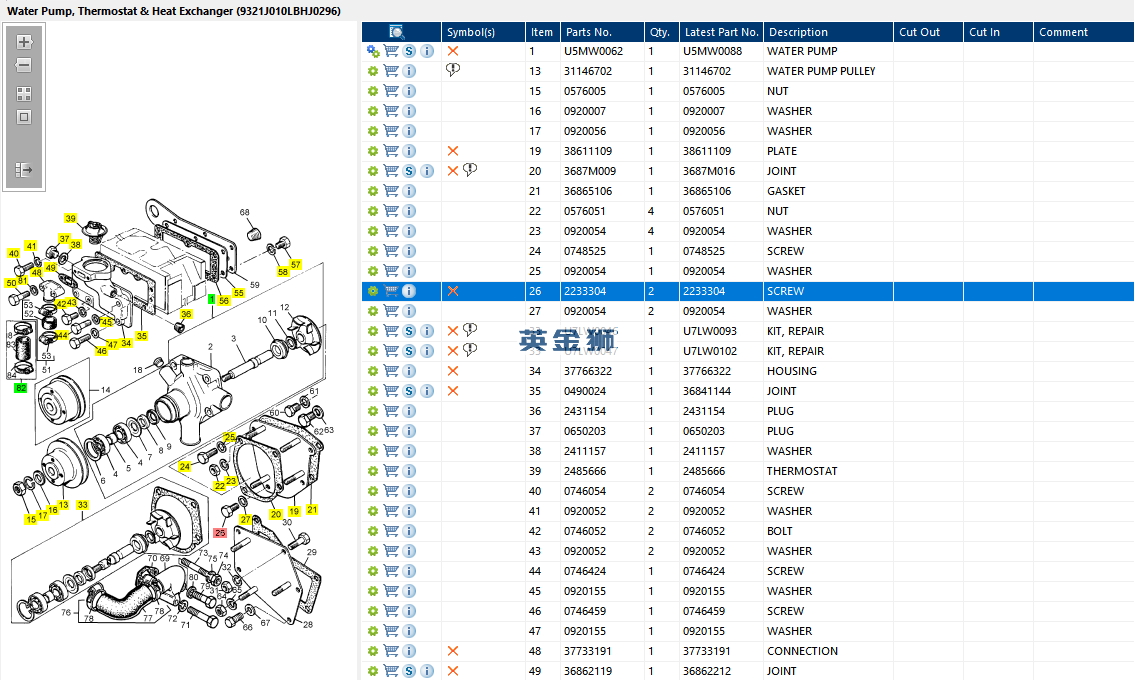Screen dimensions: 1134x680
Task: Click callout 57 on the diagram
Action: point(296,265)
